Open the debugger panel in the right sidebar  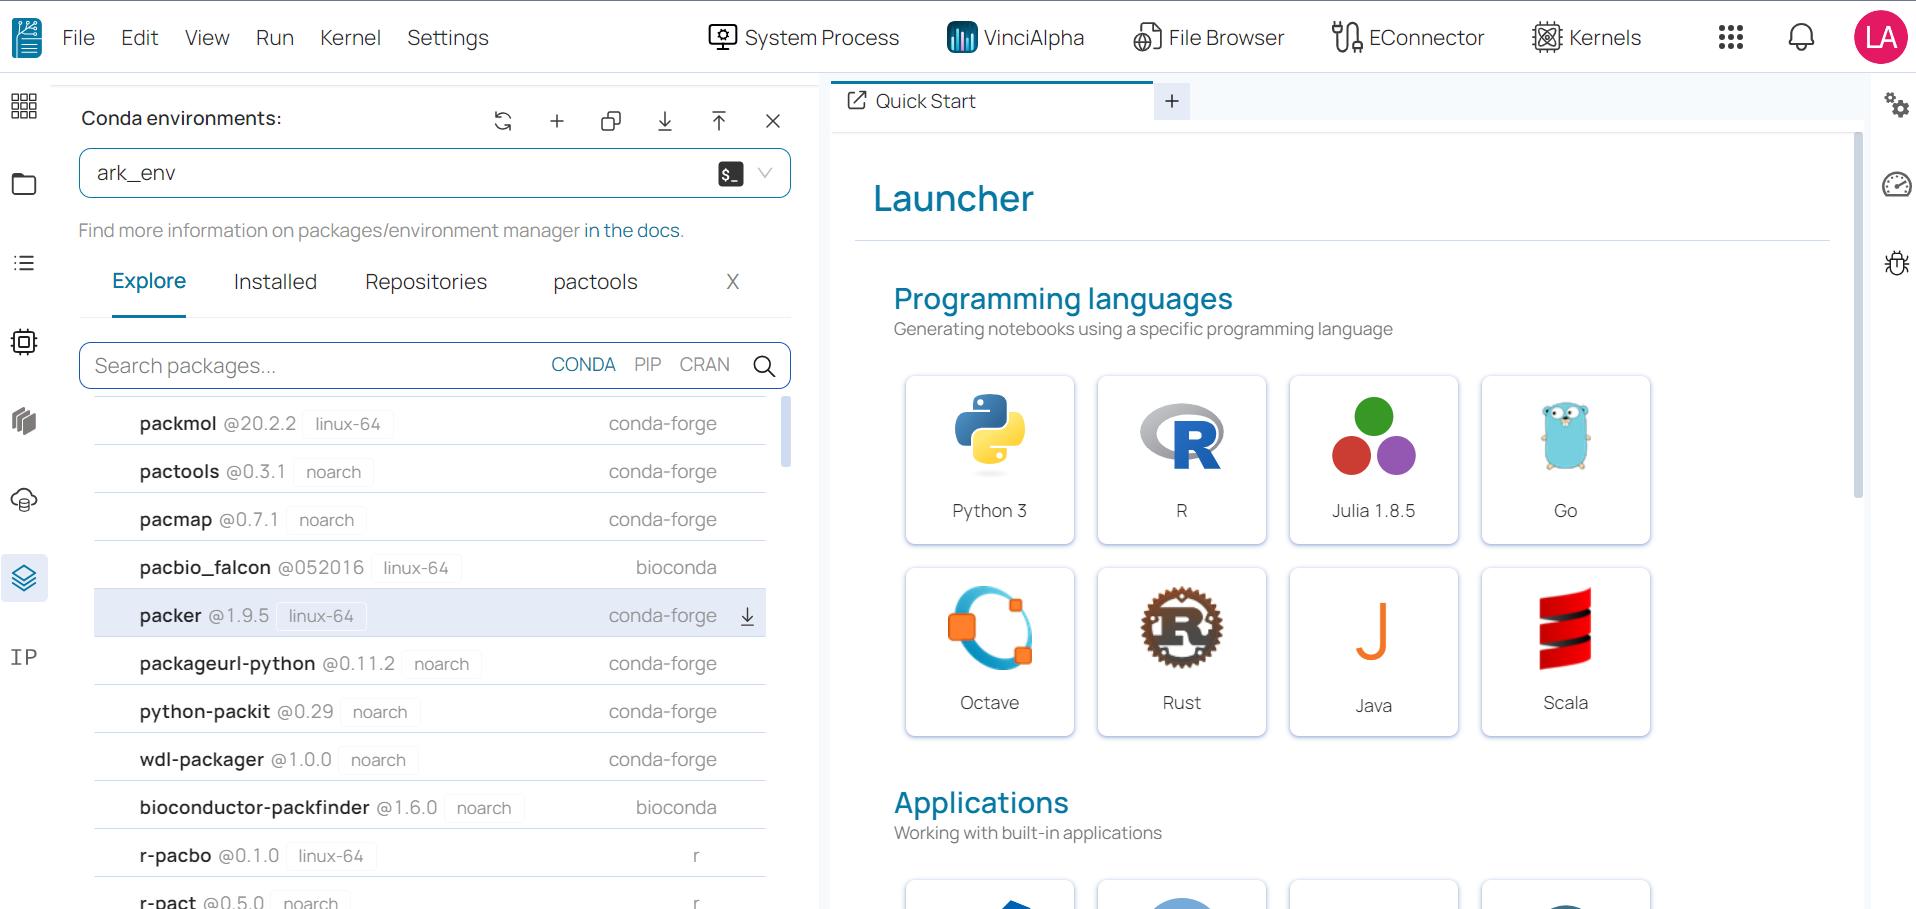tap(1896, 263)
